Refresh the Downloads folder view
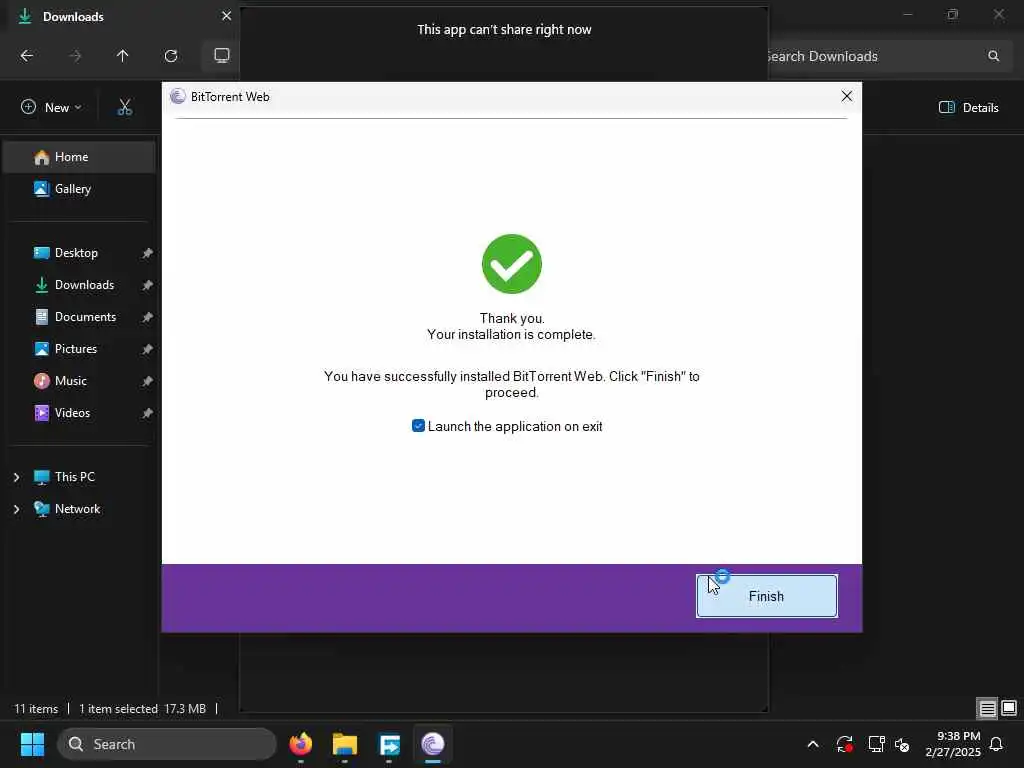 171,56
